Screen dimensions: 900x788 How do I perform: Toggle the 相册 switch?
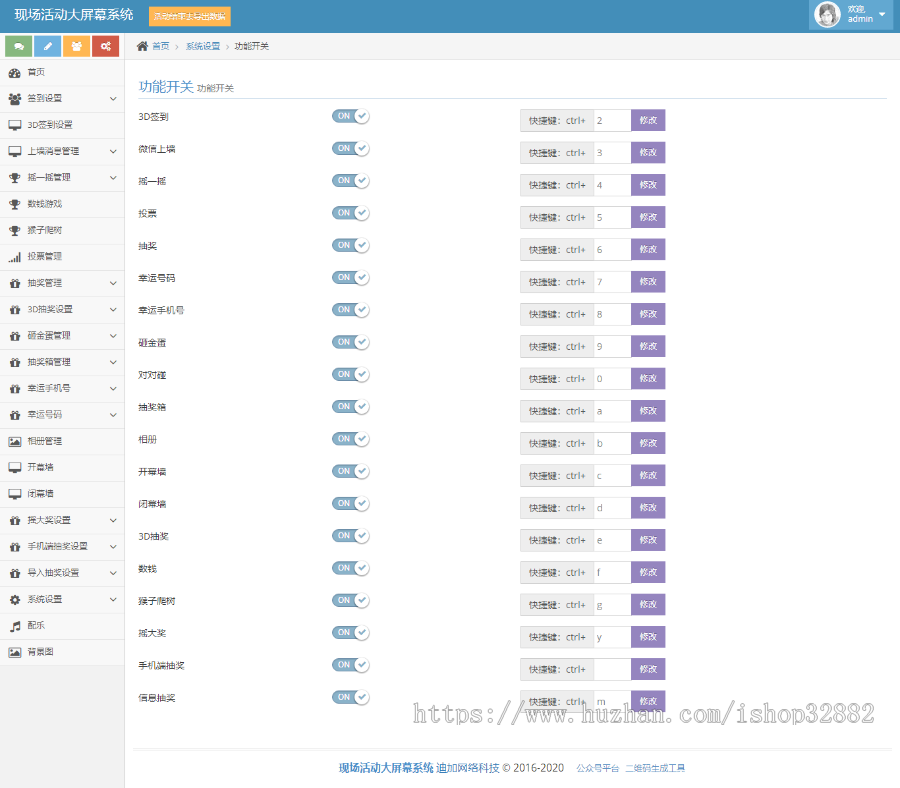click(x=350, y=438)
